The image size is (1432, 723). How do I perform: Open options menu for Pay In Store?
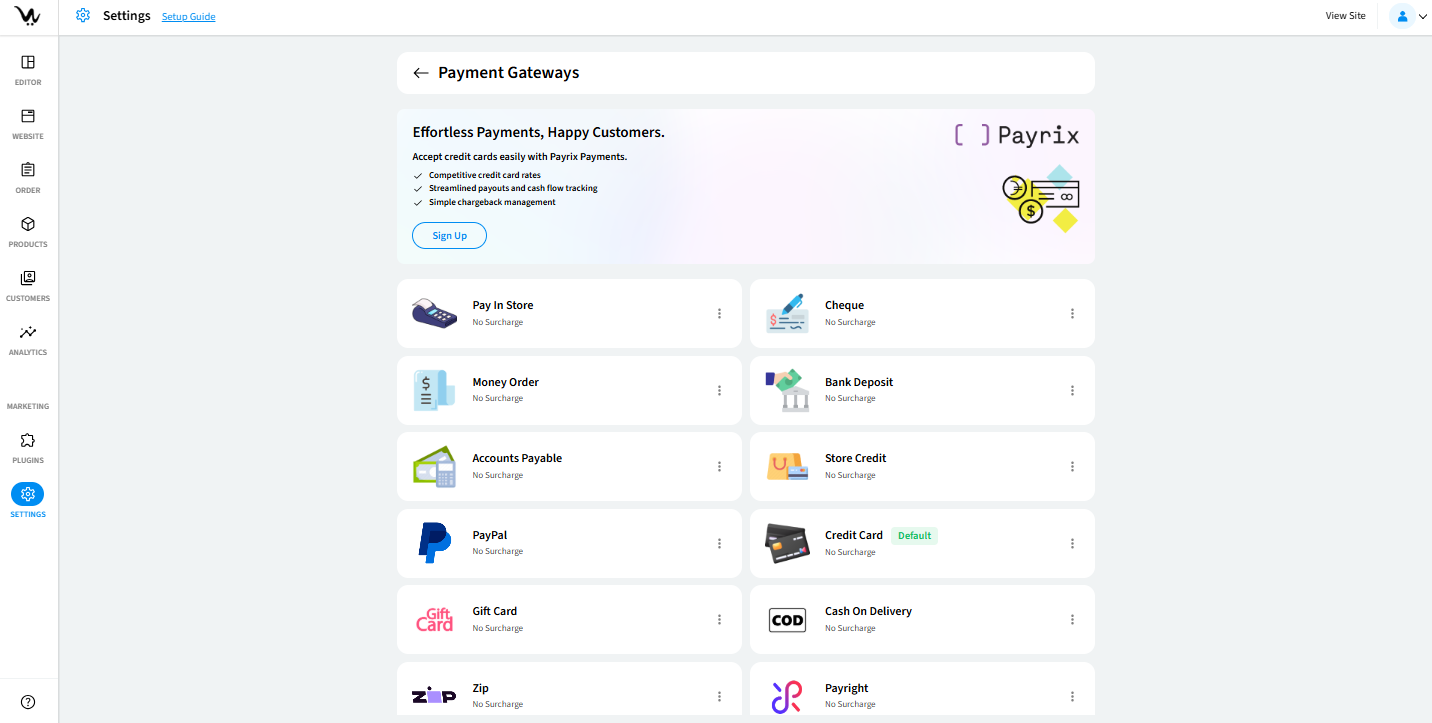click(x=719, y=314)
